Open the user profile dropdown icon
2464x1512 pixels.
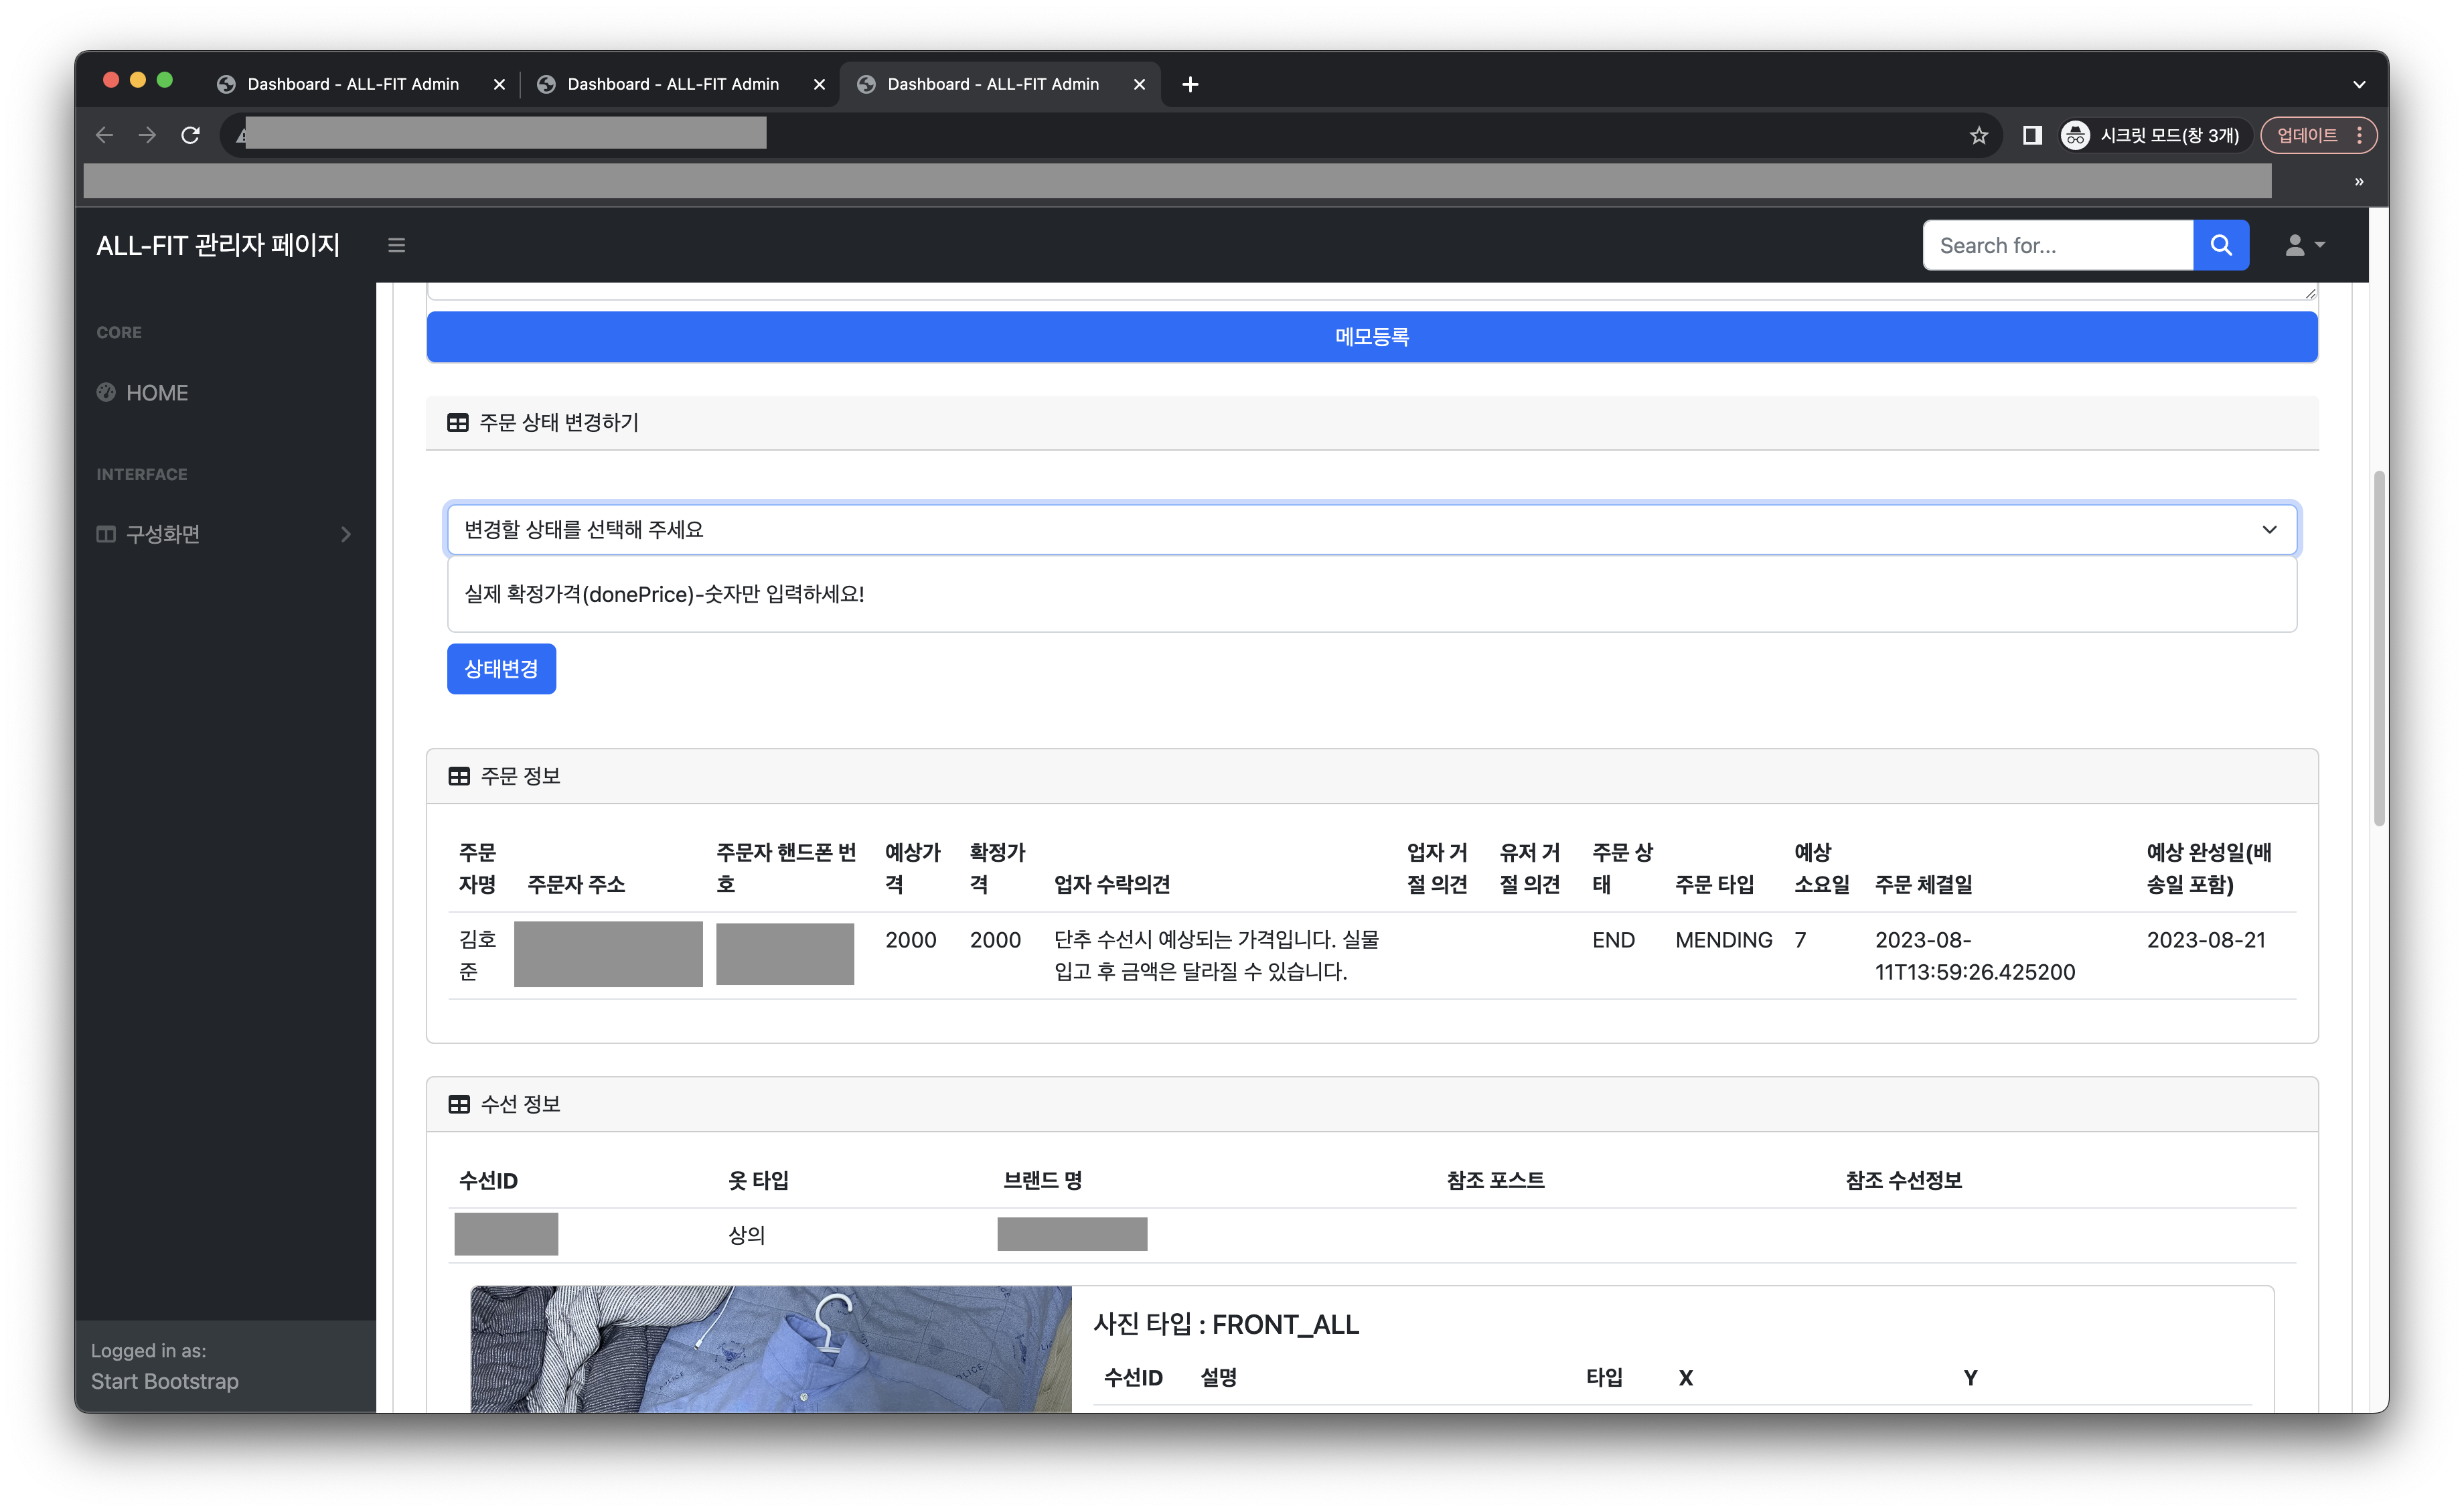2304,245
